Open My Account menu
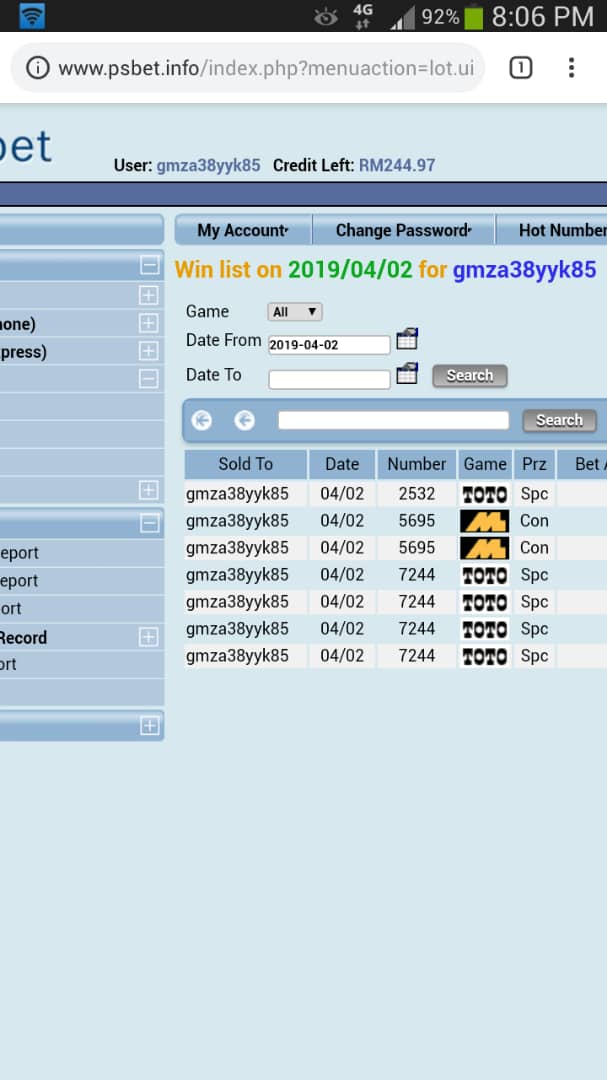 click(243, 230)
